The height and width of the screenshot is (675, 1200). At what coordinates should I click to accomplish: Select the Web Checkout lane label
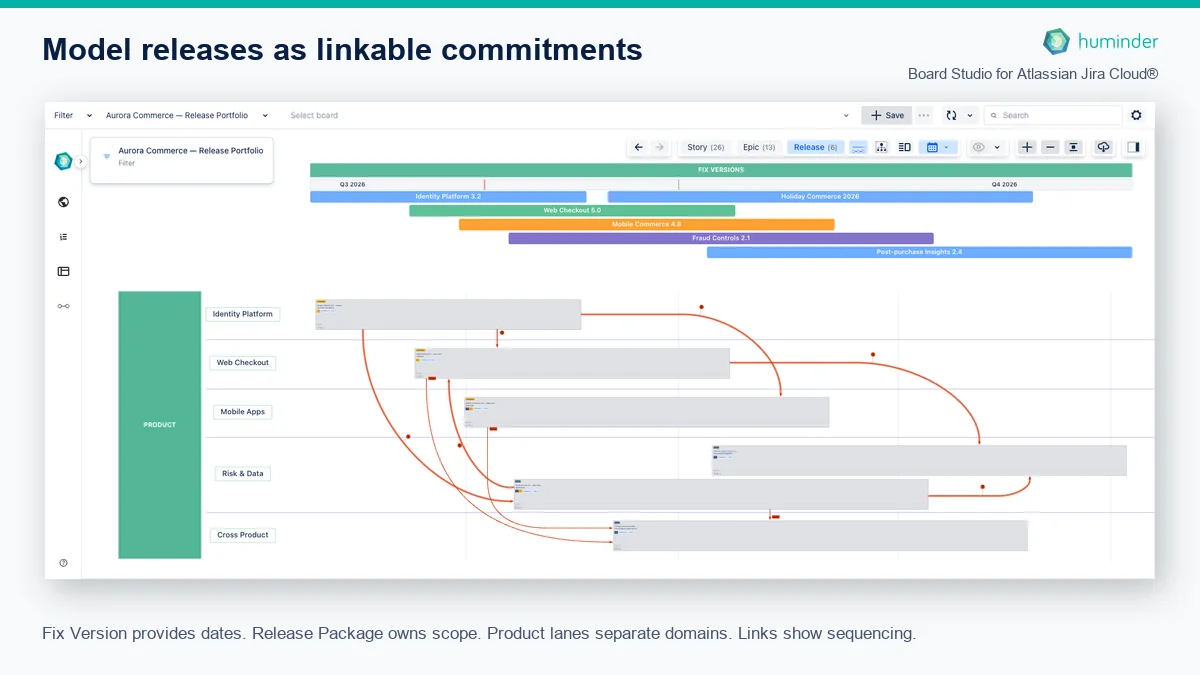(x=243, y=363)
